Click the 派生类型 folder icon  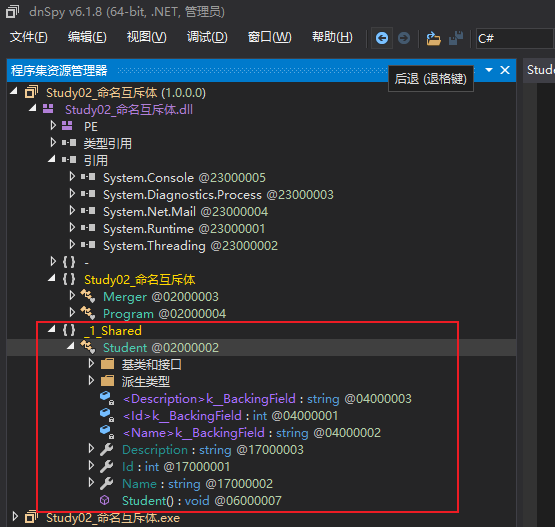107,381
